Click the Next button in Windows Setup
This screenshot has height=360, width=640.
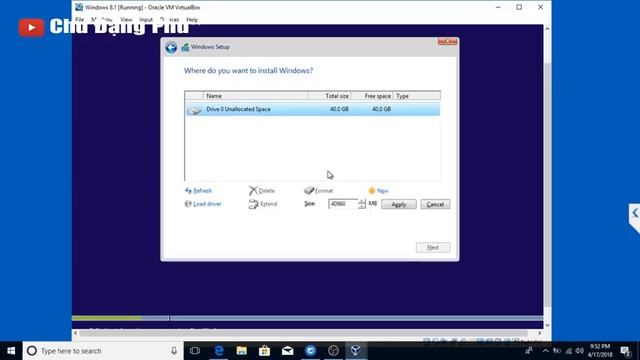click(433, 247)
